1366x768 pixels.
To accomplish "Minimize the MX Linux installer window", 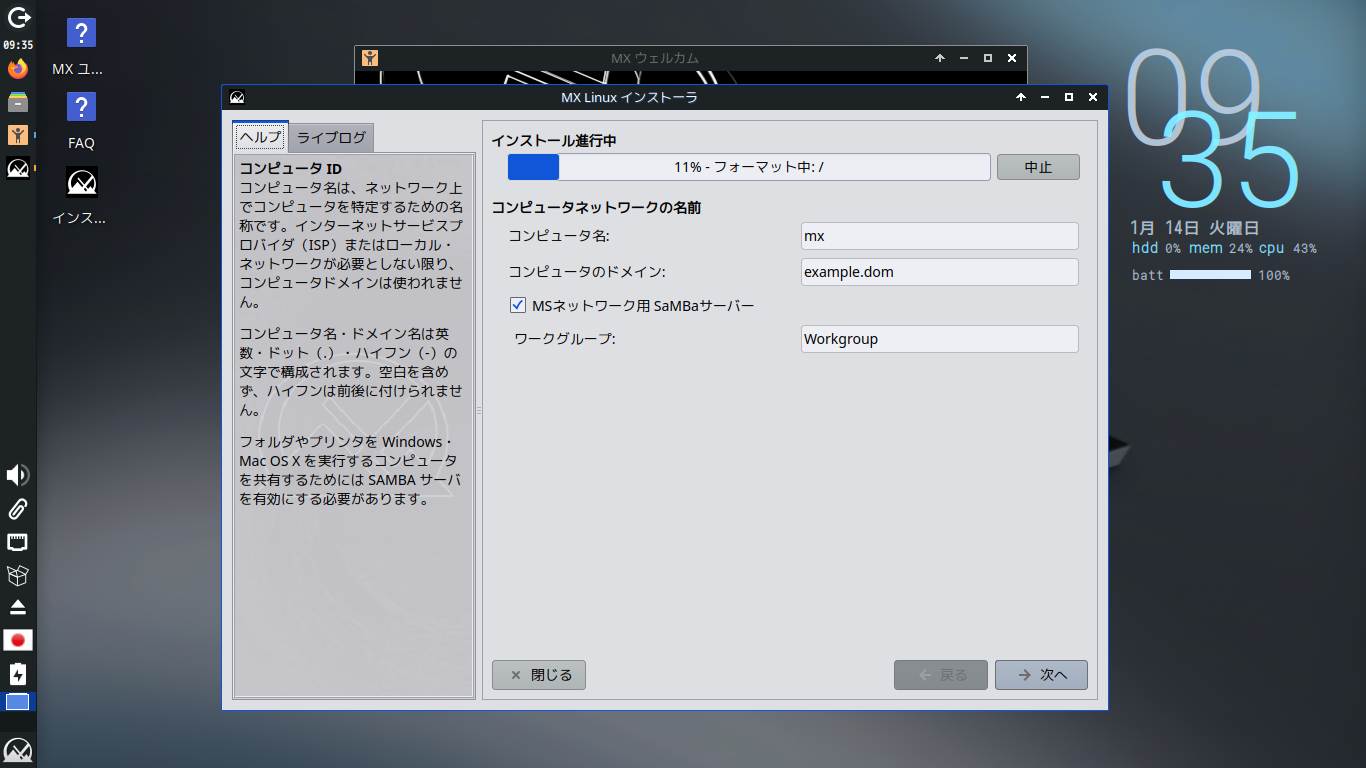I will point(1045,97).
